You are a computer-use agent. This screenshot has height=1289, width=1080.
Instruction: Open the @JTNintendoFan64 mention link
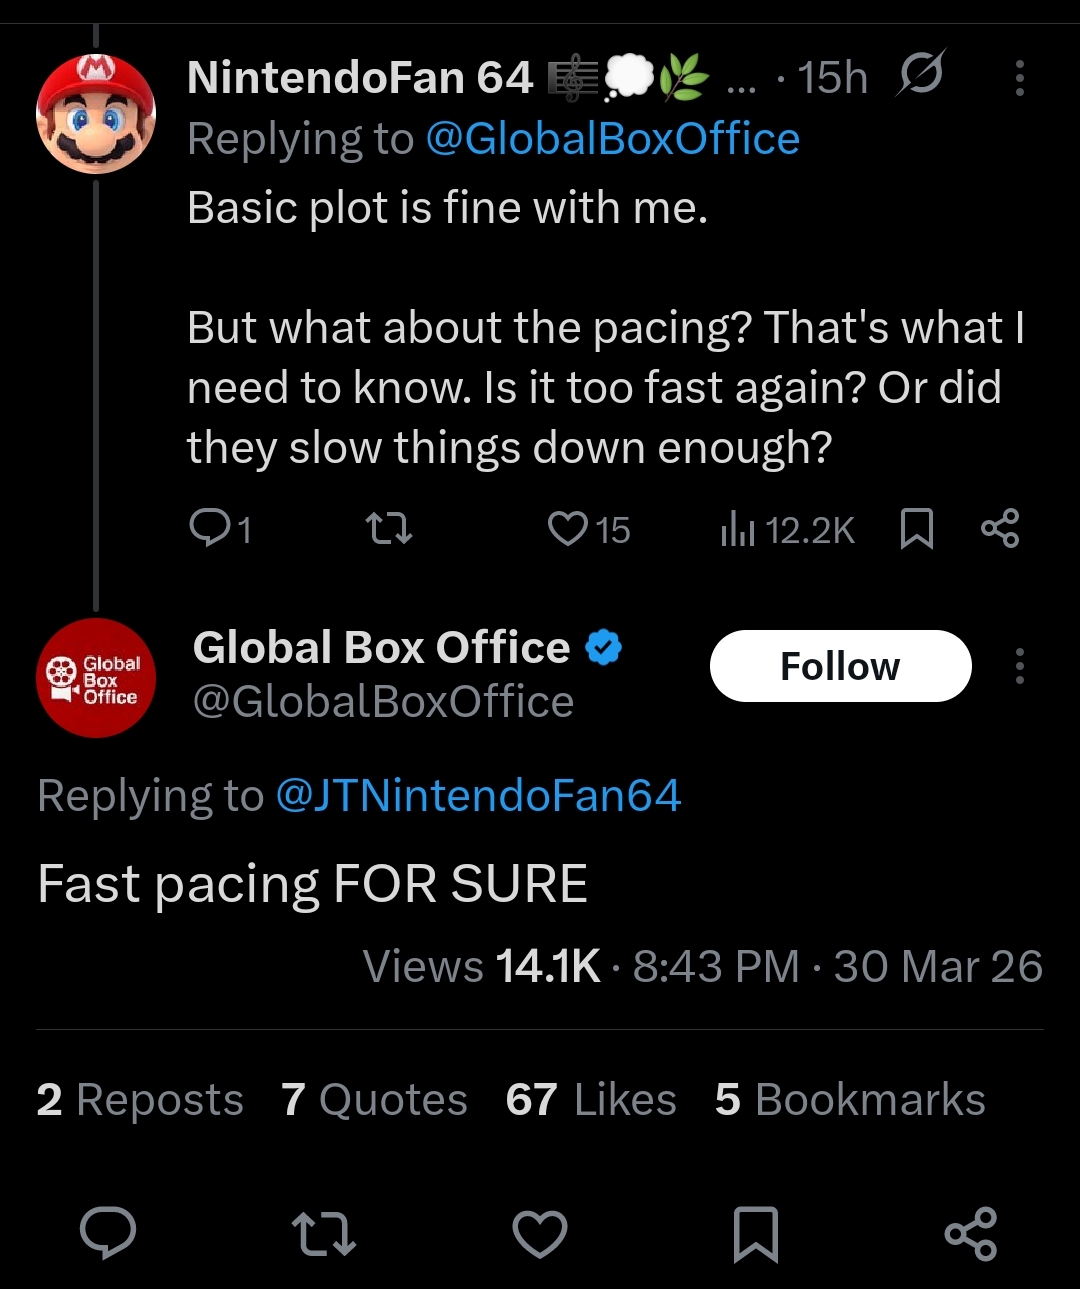[x=478, y=796]
